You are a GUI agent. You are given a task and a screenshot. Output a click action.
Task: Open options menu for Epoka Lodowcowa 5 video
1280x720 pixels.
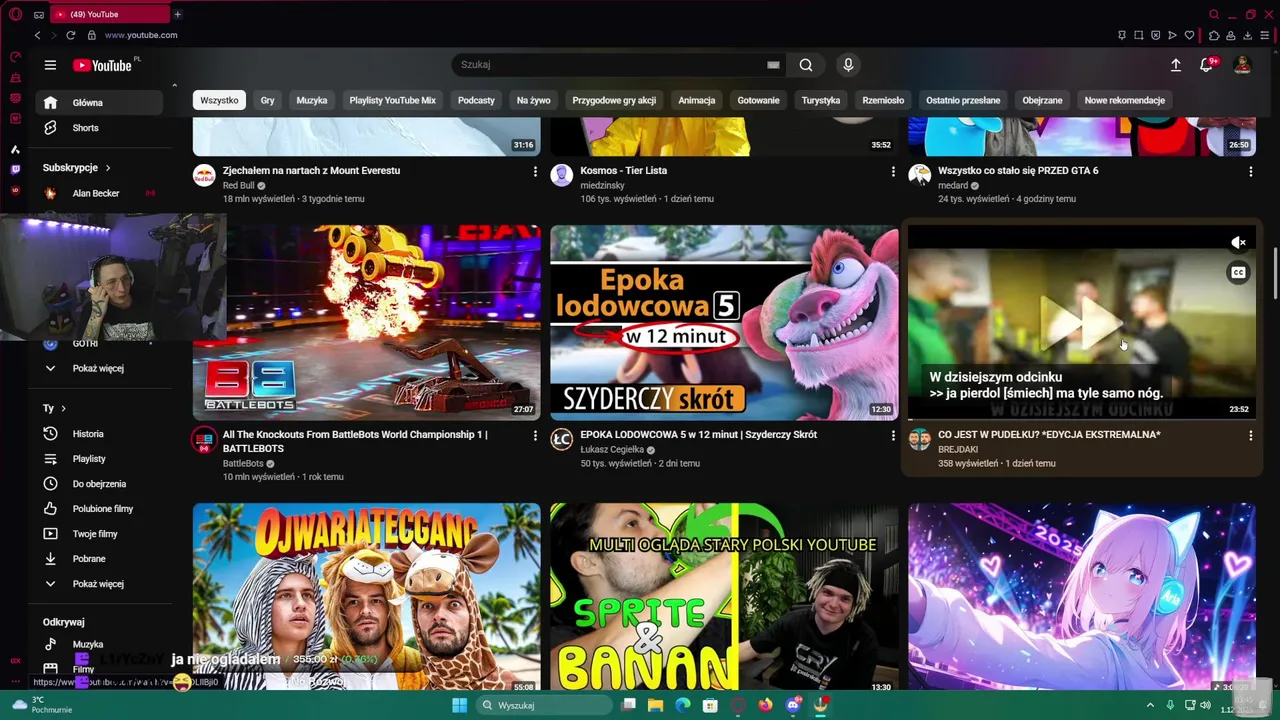click(x=893, y=436)
